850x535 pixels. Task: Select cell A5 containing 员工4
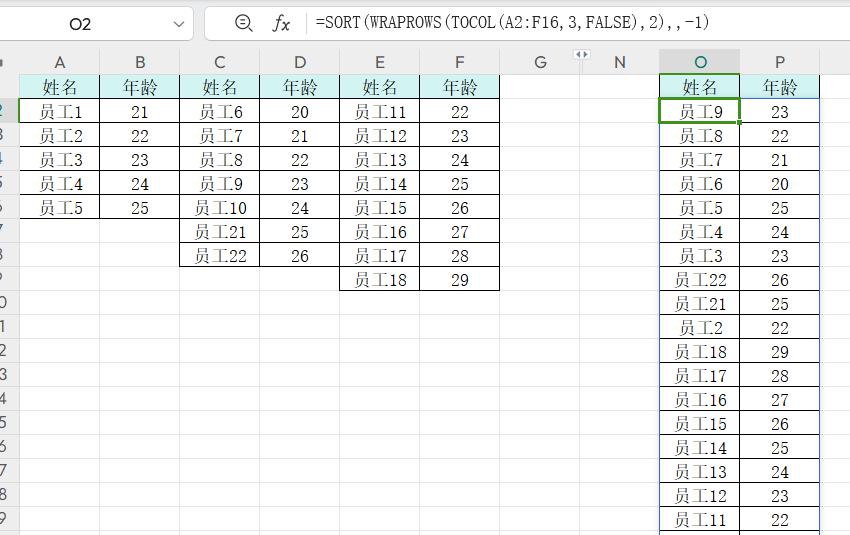[x=60, y=183]
